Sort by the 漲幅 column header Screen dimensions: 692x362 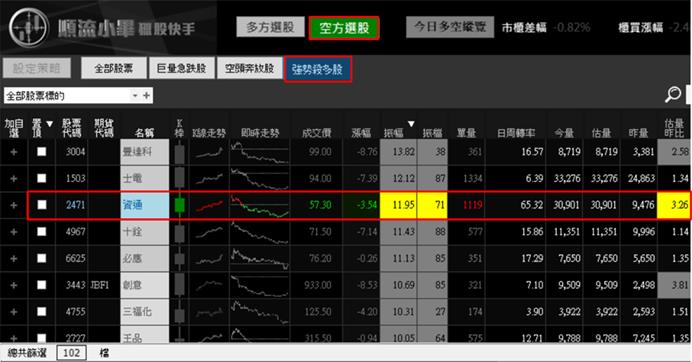pos(361,132)
